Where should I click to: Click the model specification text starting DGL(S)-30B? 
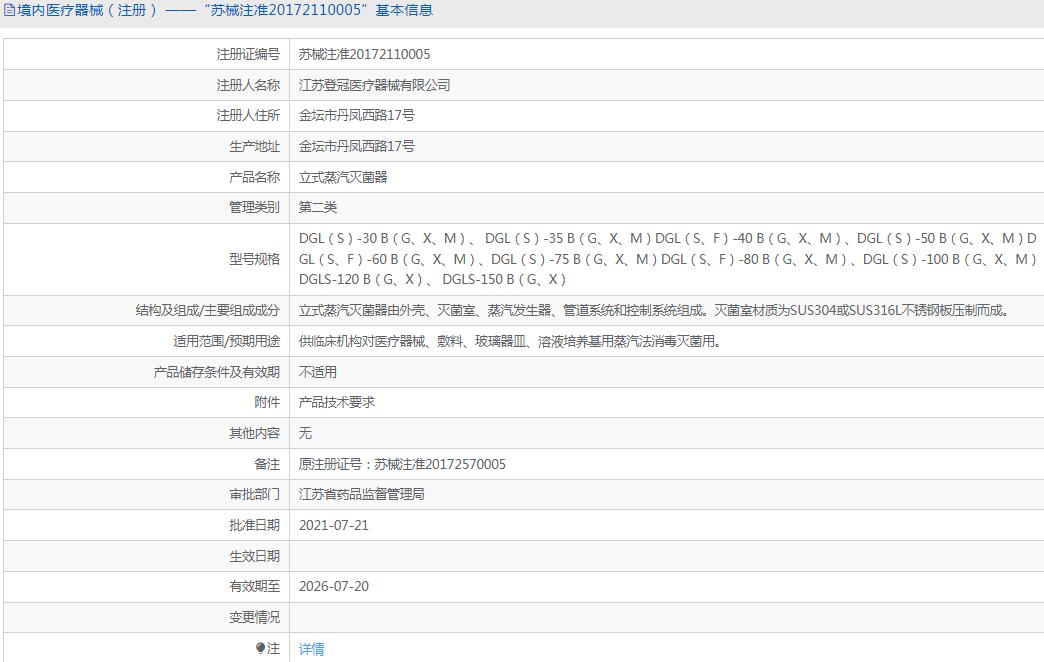668,259
